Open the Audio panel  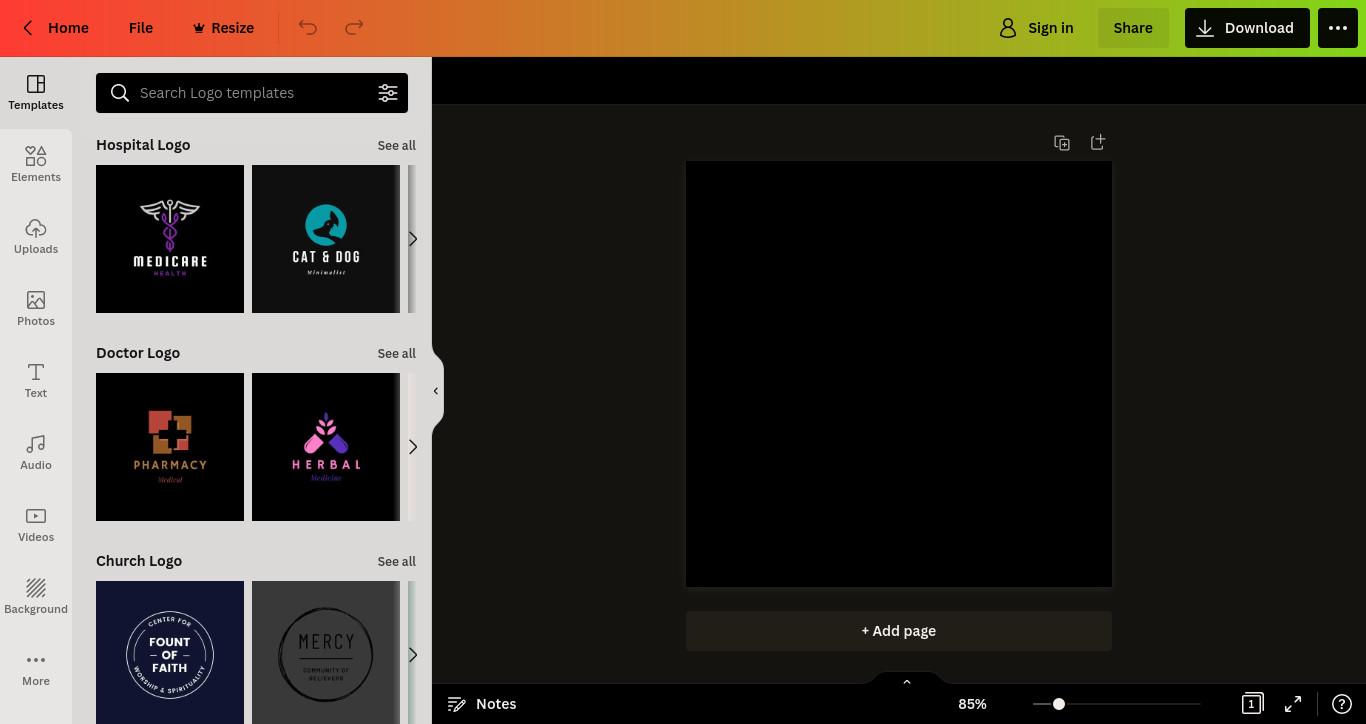(36, 453)
